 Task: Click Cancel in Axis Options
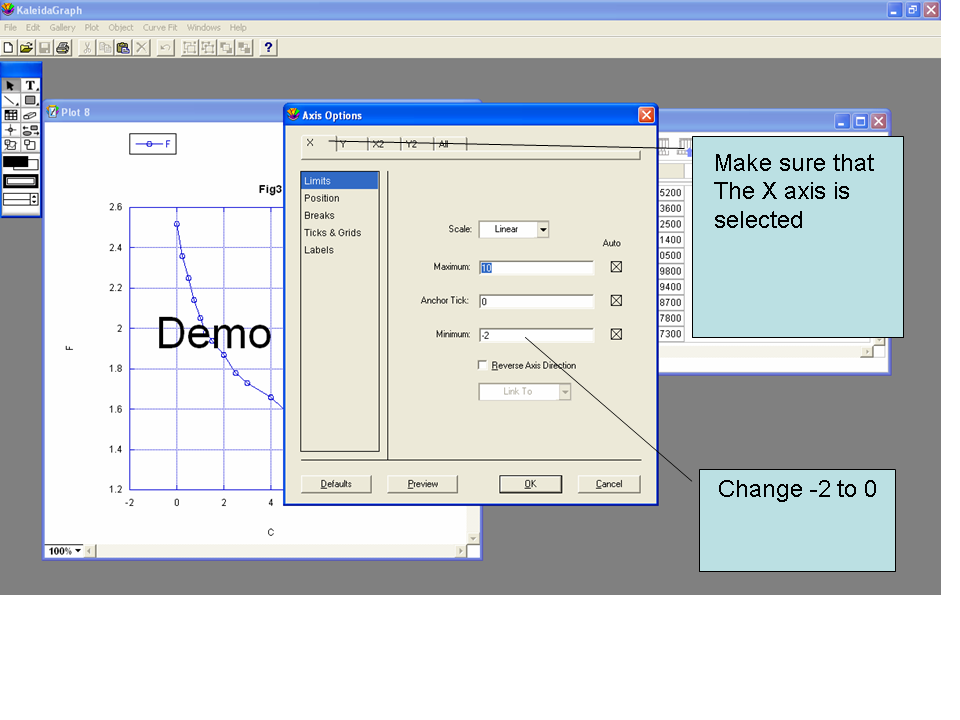(609, 484)
